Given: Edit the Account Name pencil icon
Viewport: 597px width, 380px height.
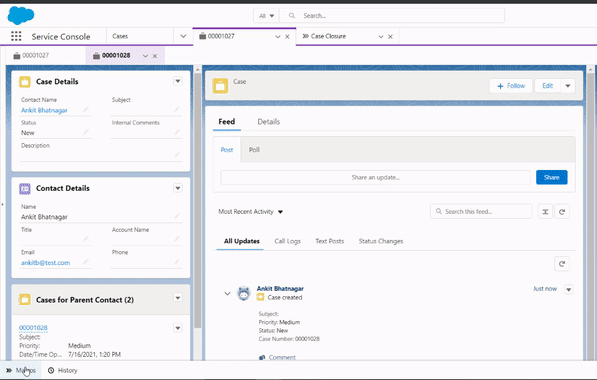Looking at the screenshot, I should click(x=177, y=239).
